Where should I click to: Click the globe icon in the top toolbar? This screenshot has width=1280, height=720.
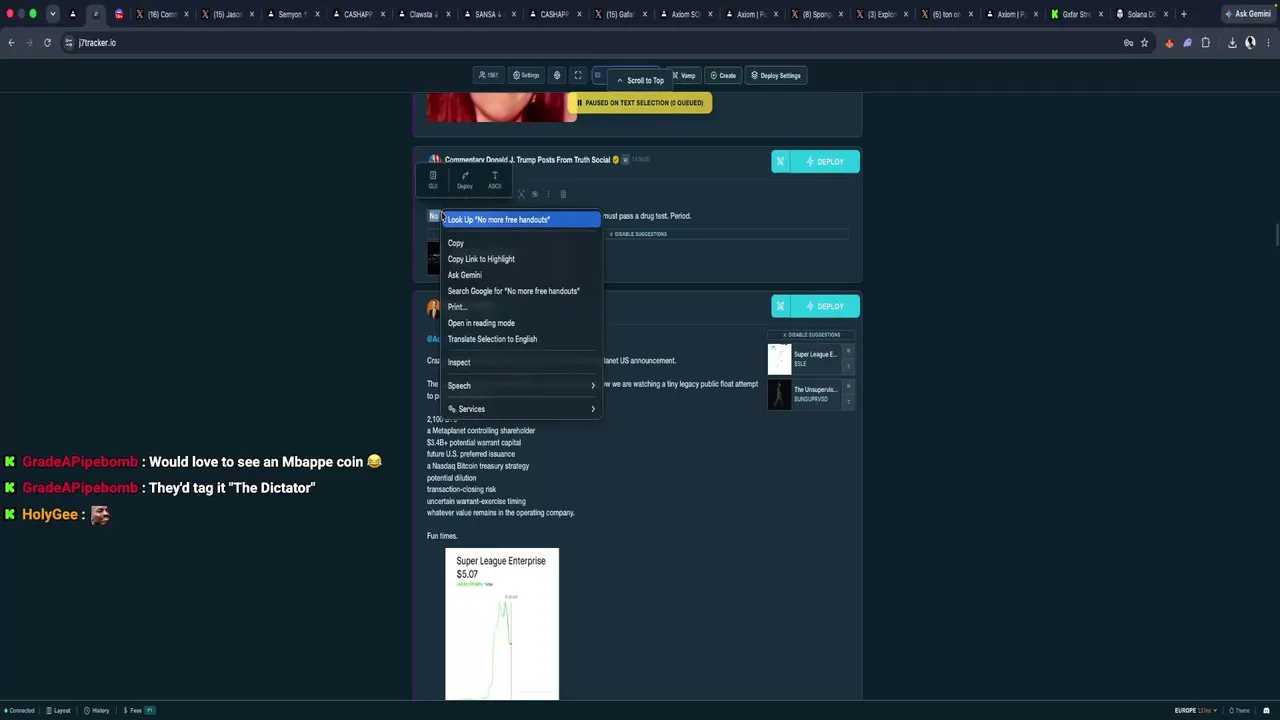point(557,75)
